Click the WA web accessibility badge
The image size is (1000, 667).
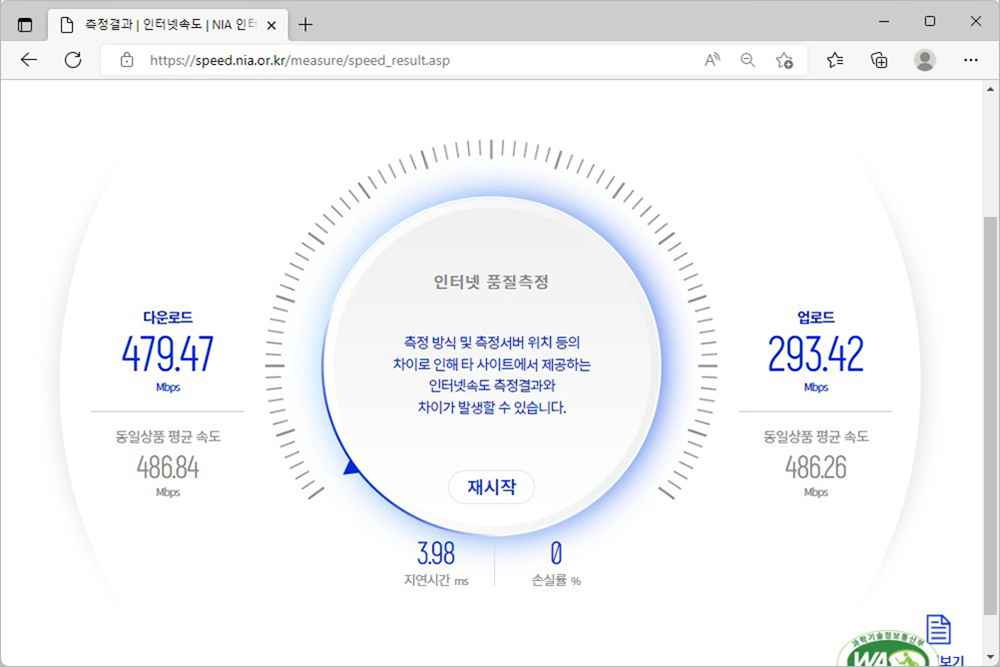coord(886,649)
